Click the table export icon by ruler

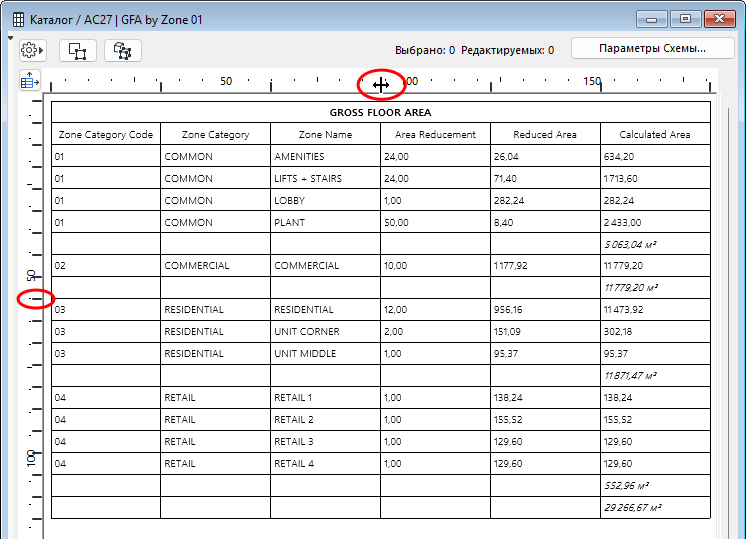[29, 81]
